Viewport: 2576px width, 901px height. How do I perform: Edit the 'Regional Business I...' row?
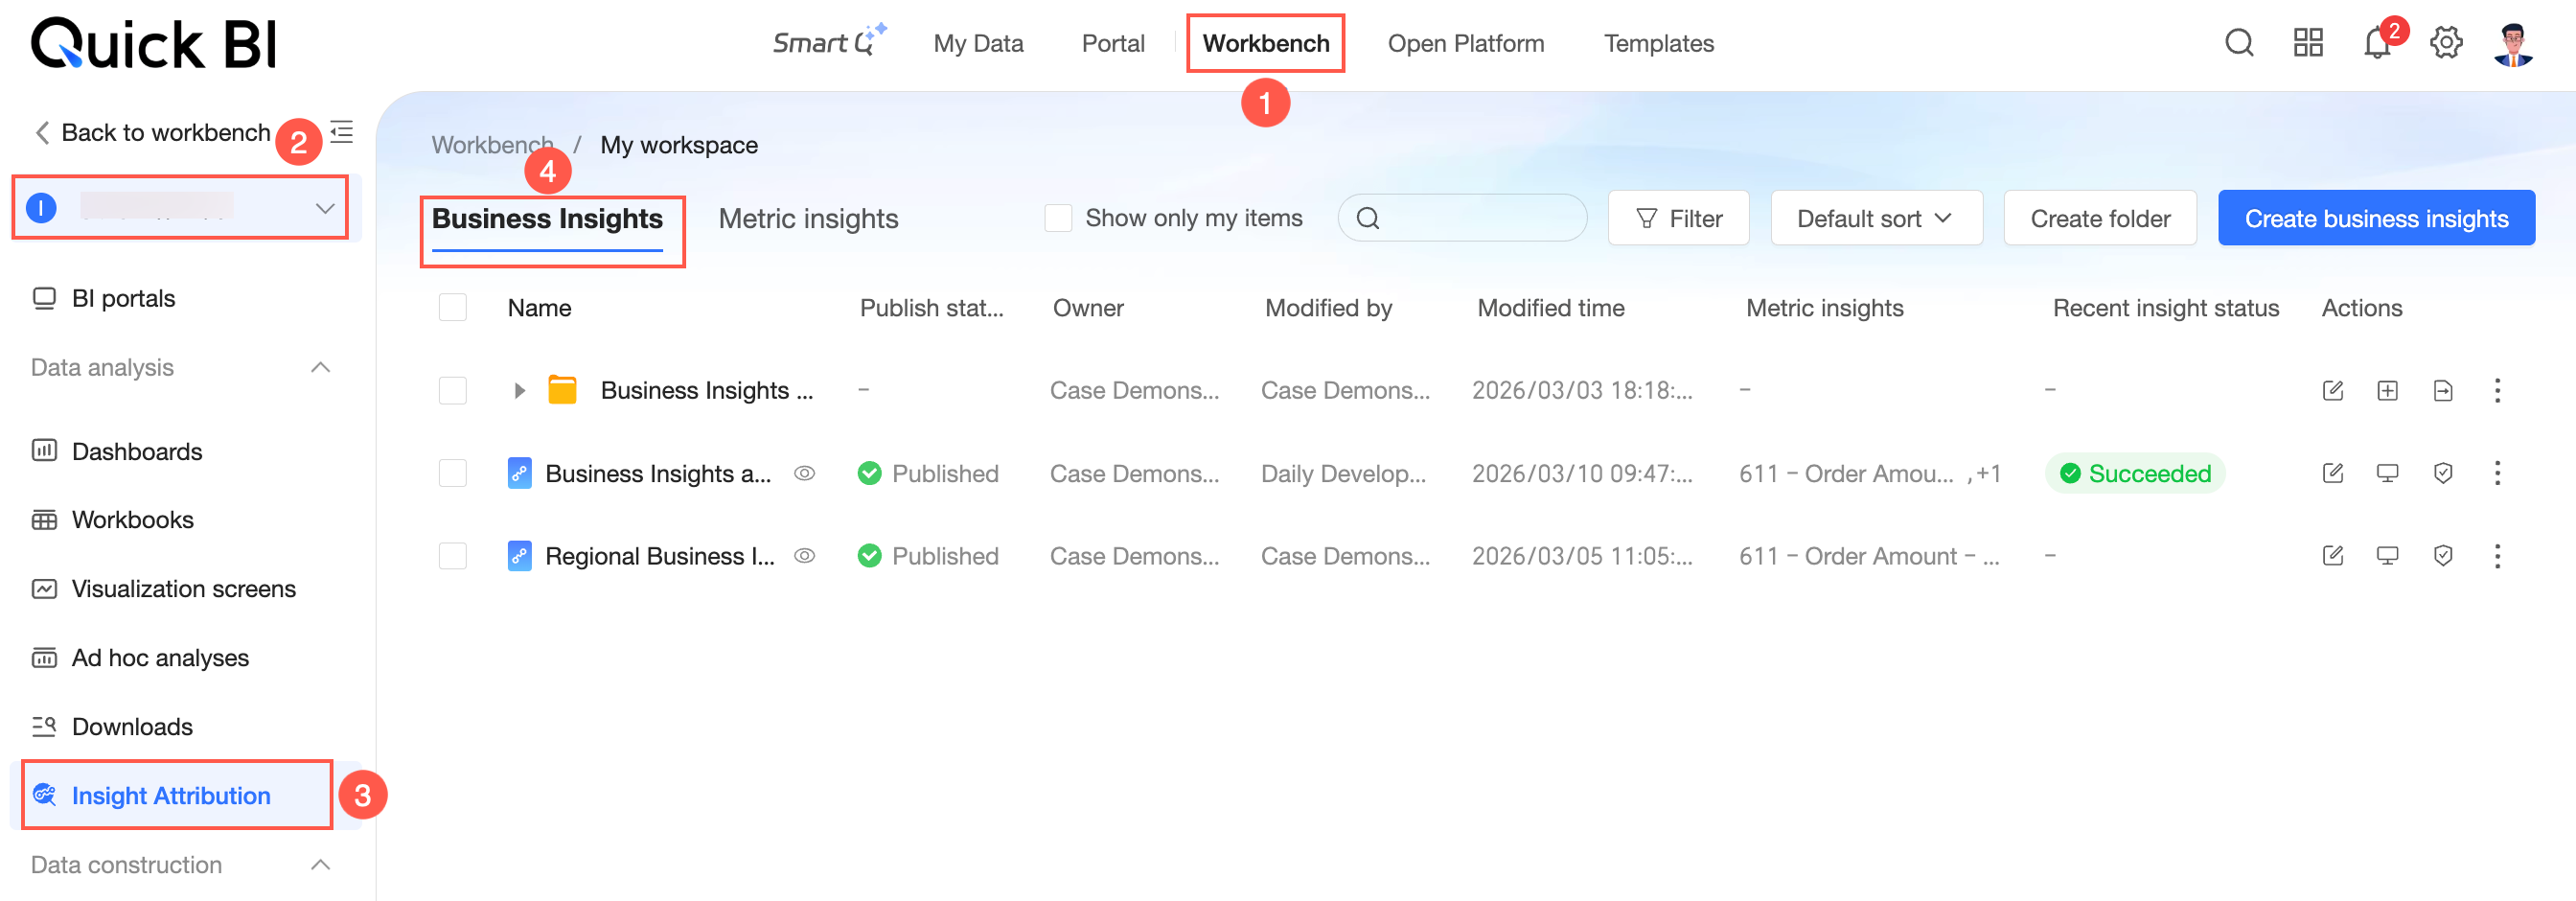tap(2333, 556)
